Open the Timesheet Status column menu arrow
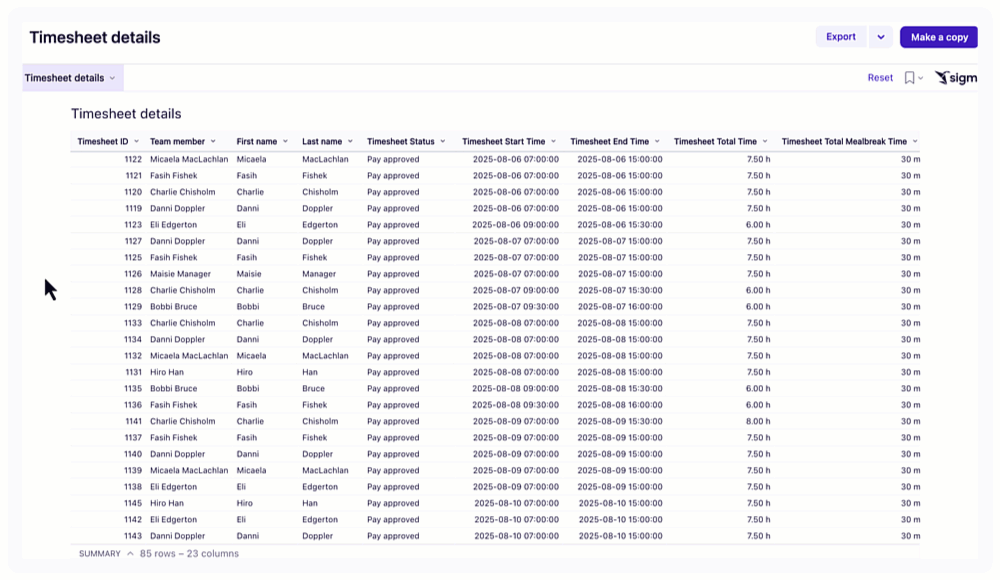 442,142
